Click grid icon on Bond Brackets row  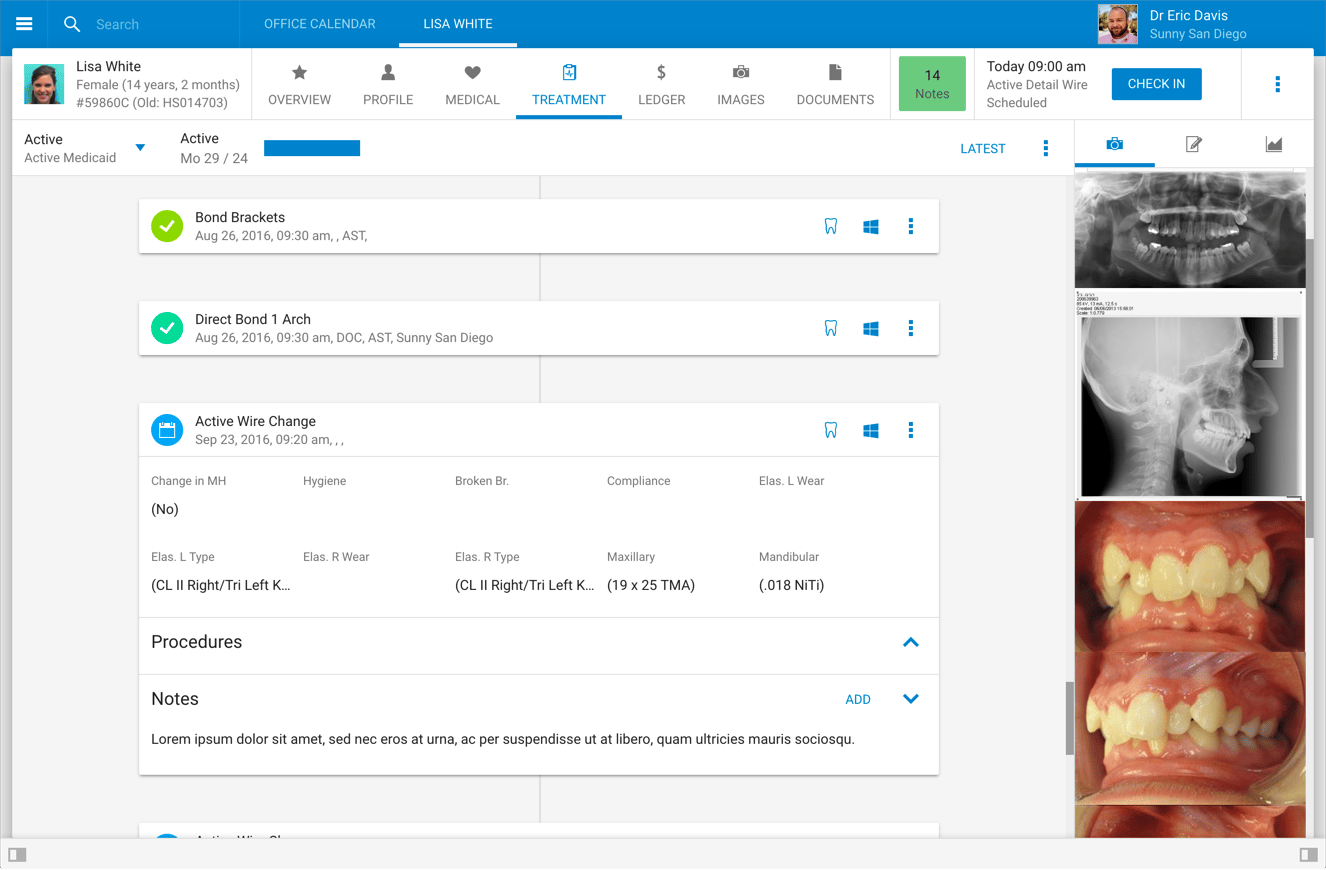coord(871,227)
